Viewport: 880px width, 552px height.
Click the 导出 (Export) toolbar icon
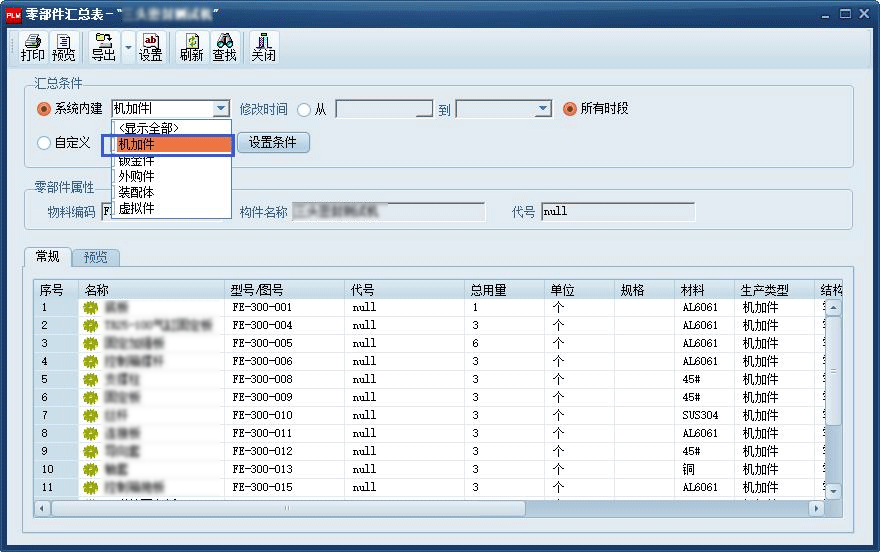coord(103,47)
